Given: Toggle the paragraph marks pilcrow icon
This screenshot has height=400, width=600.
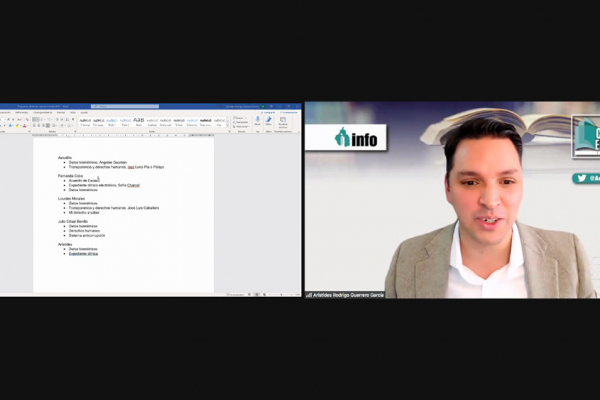Looking at the screenshot, I should (x=73, y=119).
